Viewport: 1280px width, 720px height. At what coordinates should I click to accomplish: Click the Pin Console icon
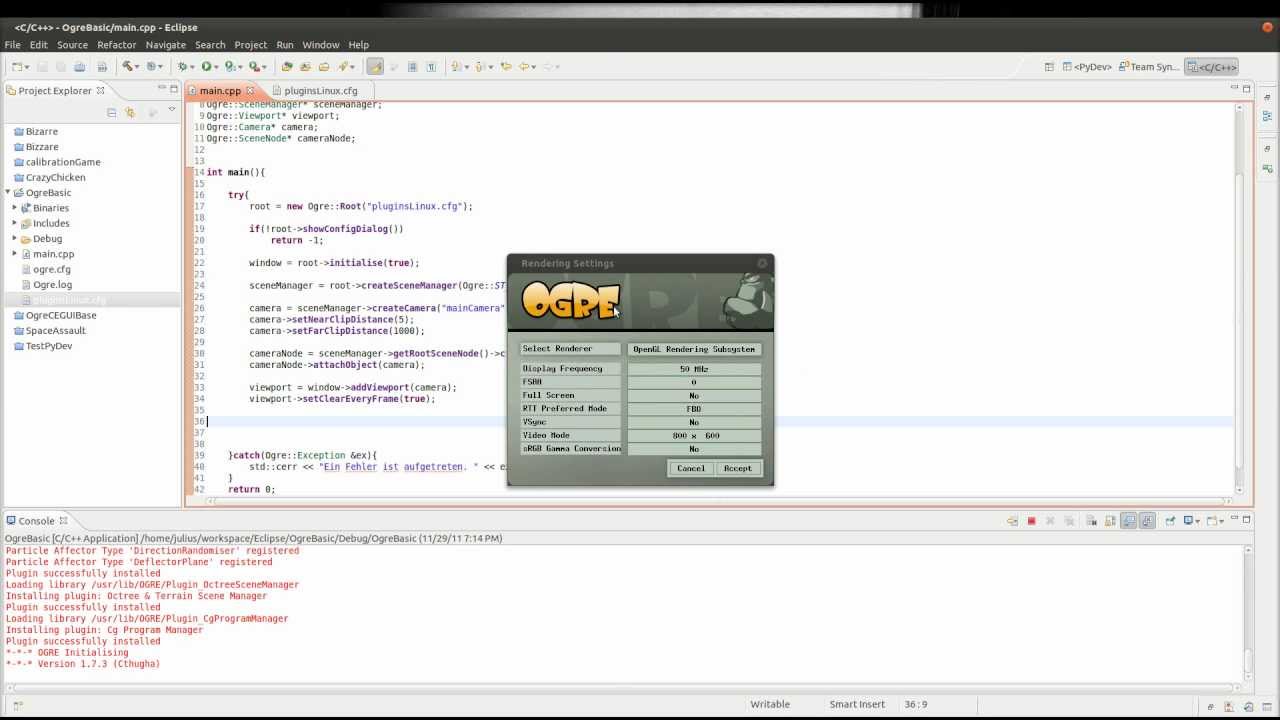pos(1169,521)
